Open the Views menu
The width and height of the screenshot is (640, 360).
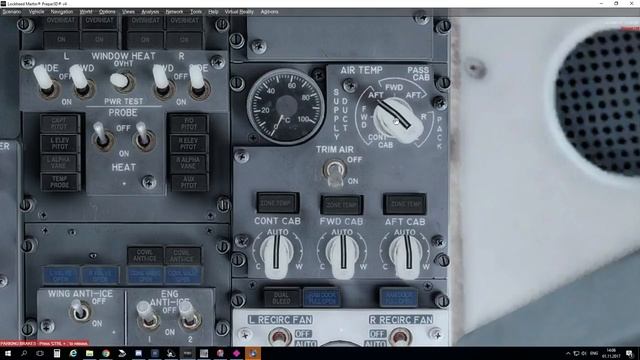pos(128,12)
